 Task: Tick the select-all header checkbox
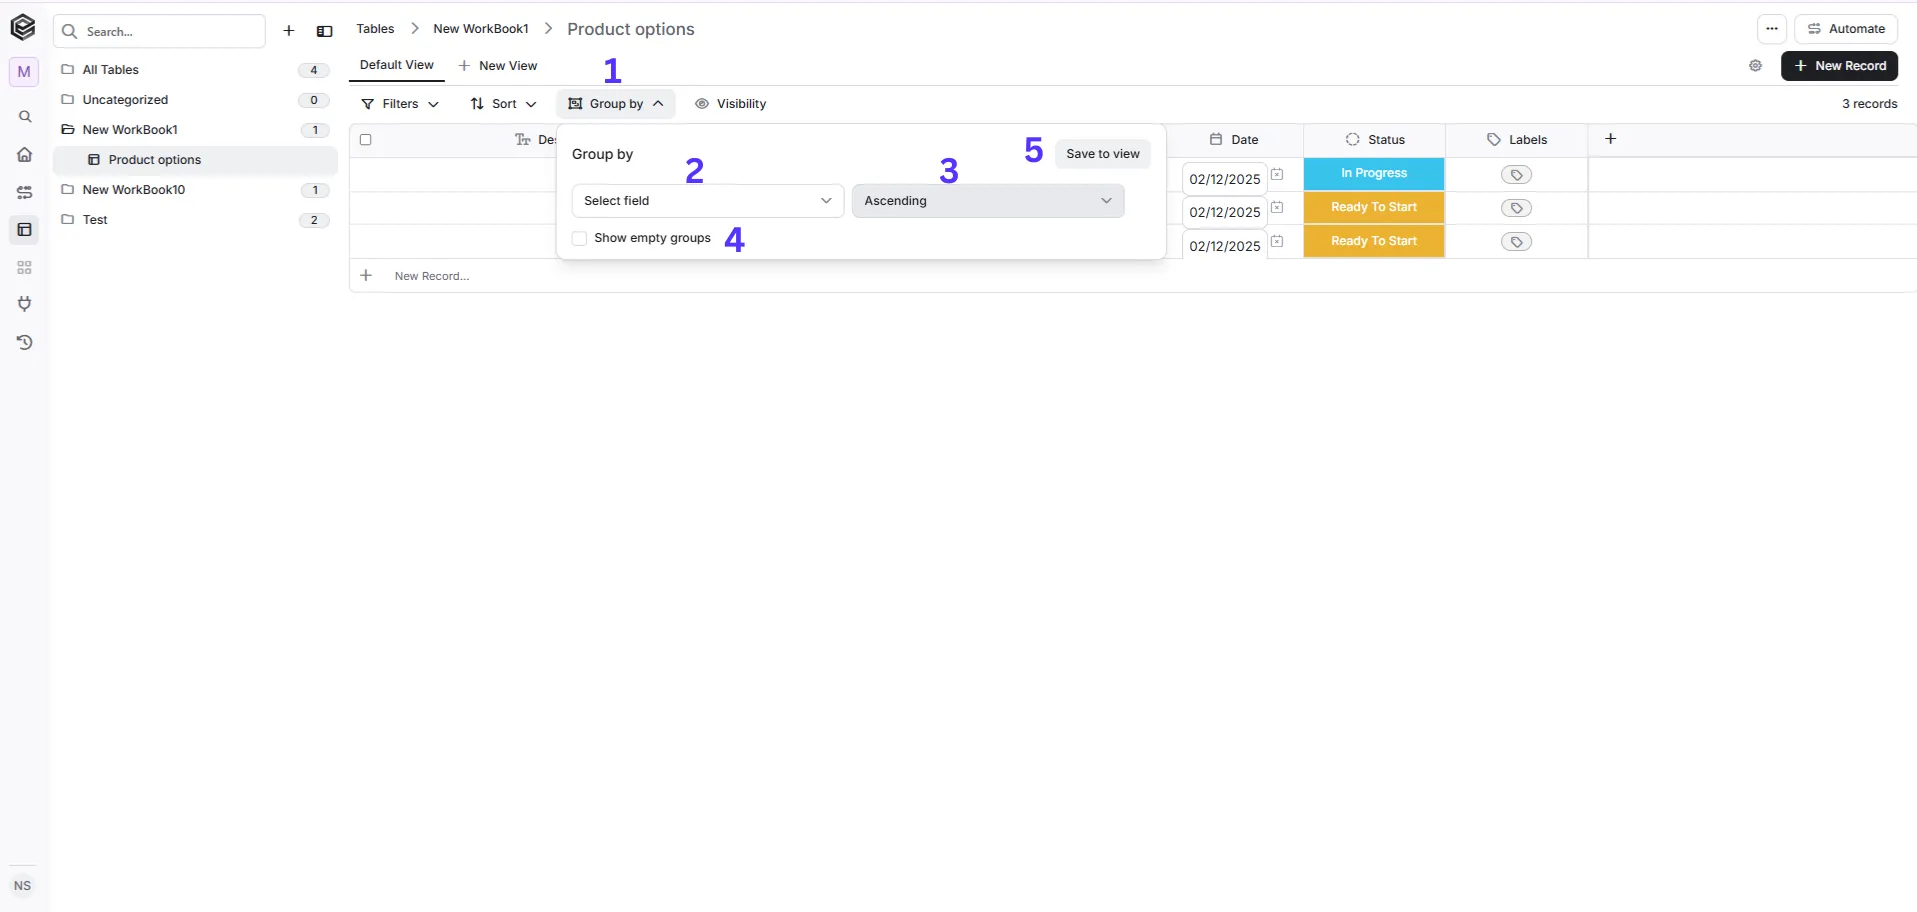[366, 140]
